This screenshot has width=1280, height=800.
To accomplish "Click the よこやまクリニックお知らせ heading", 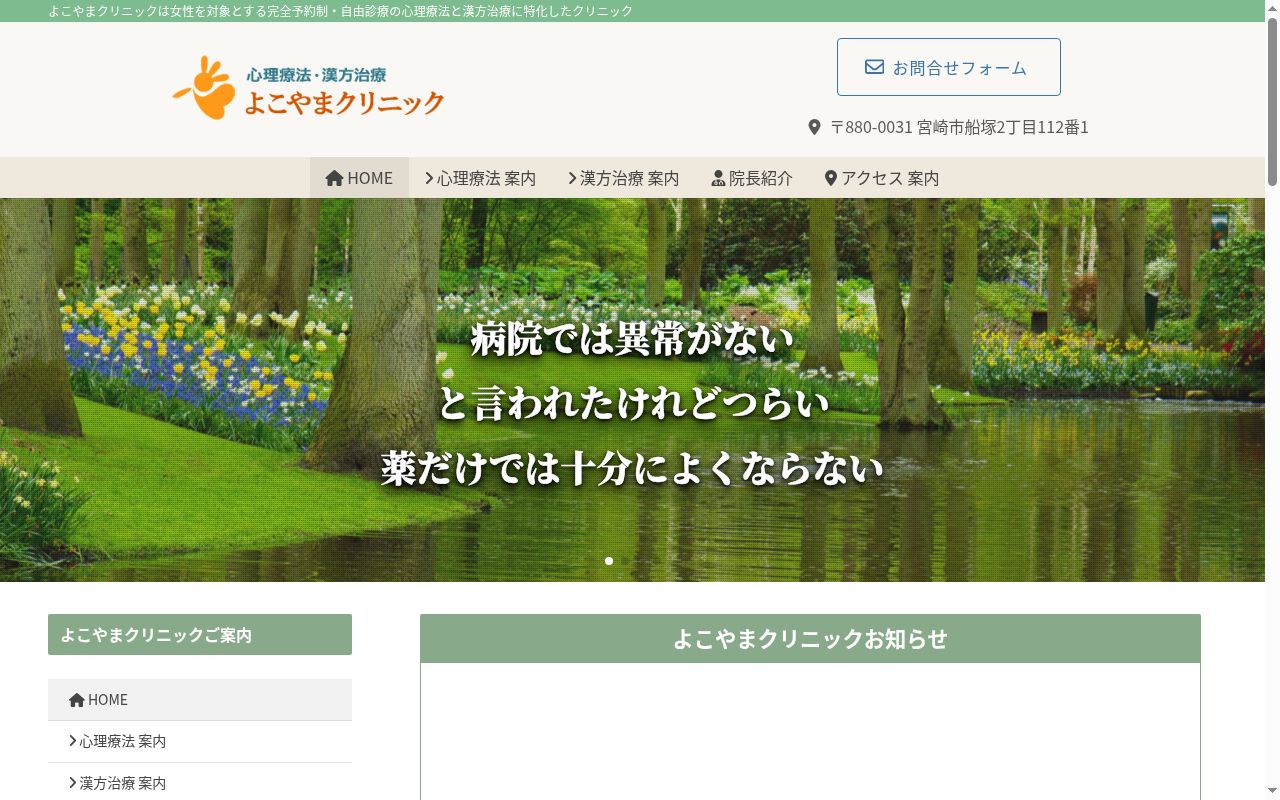I will [x=810, y=639].
